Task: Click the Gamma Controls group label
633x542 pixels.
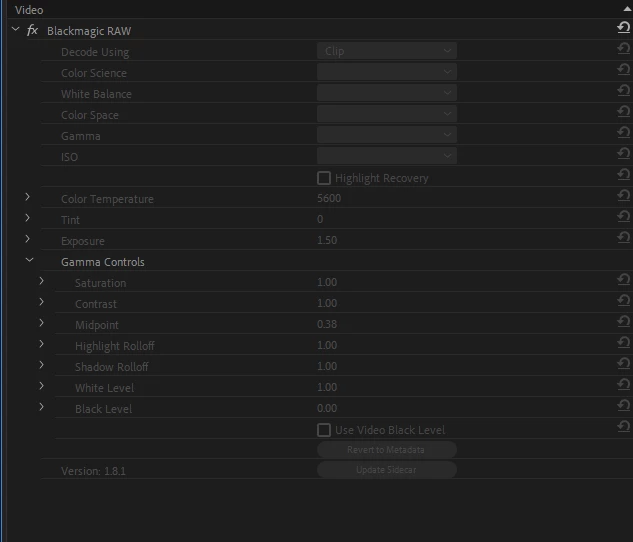Action: click(x=103, y=262)
